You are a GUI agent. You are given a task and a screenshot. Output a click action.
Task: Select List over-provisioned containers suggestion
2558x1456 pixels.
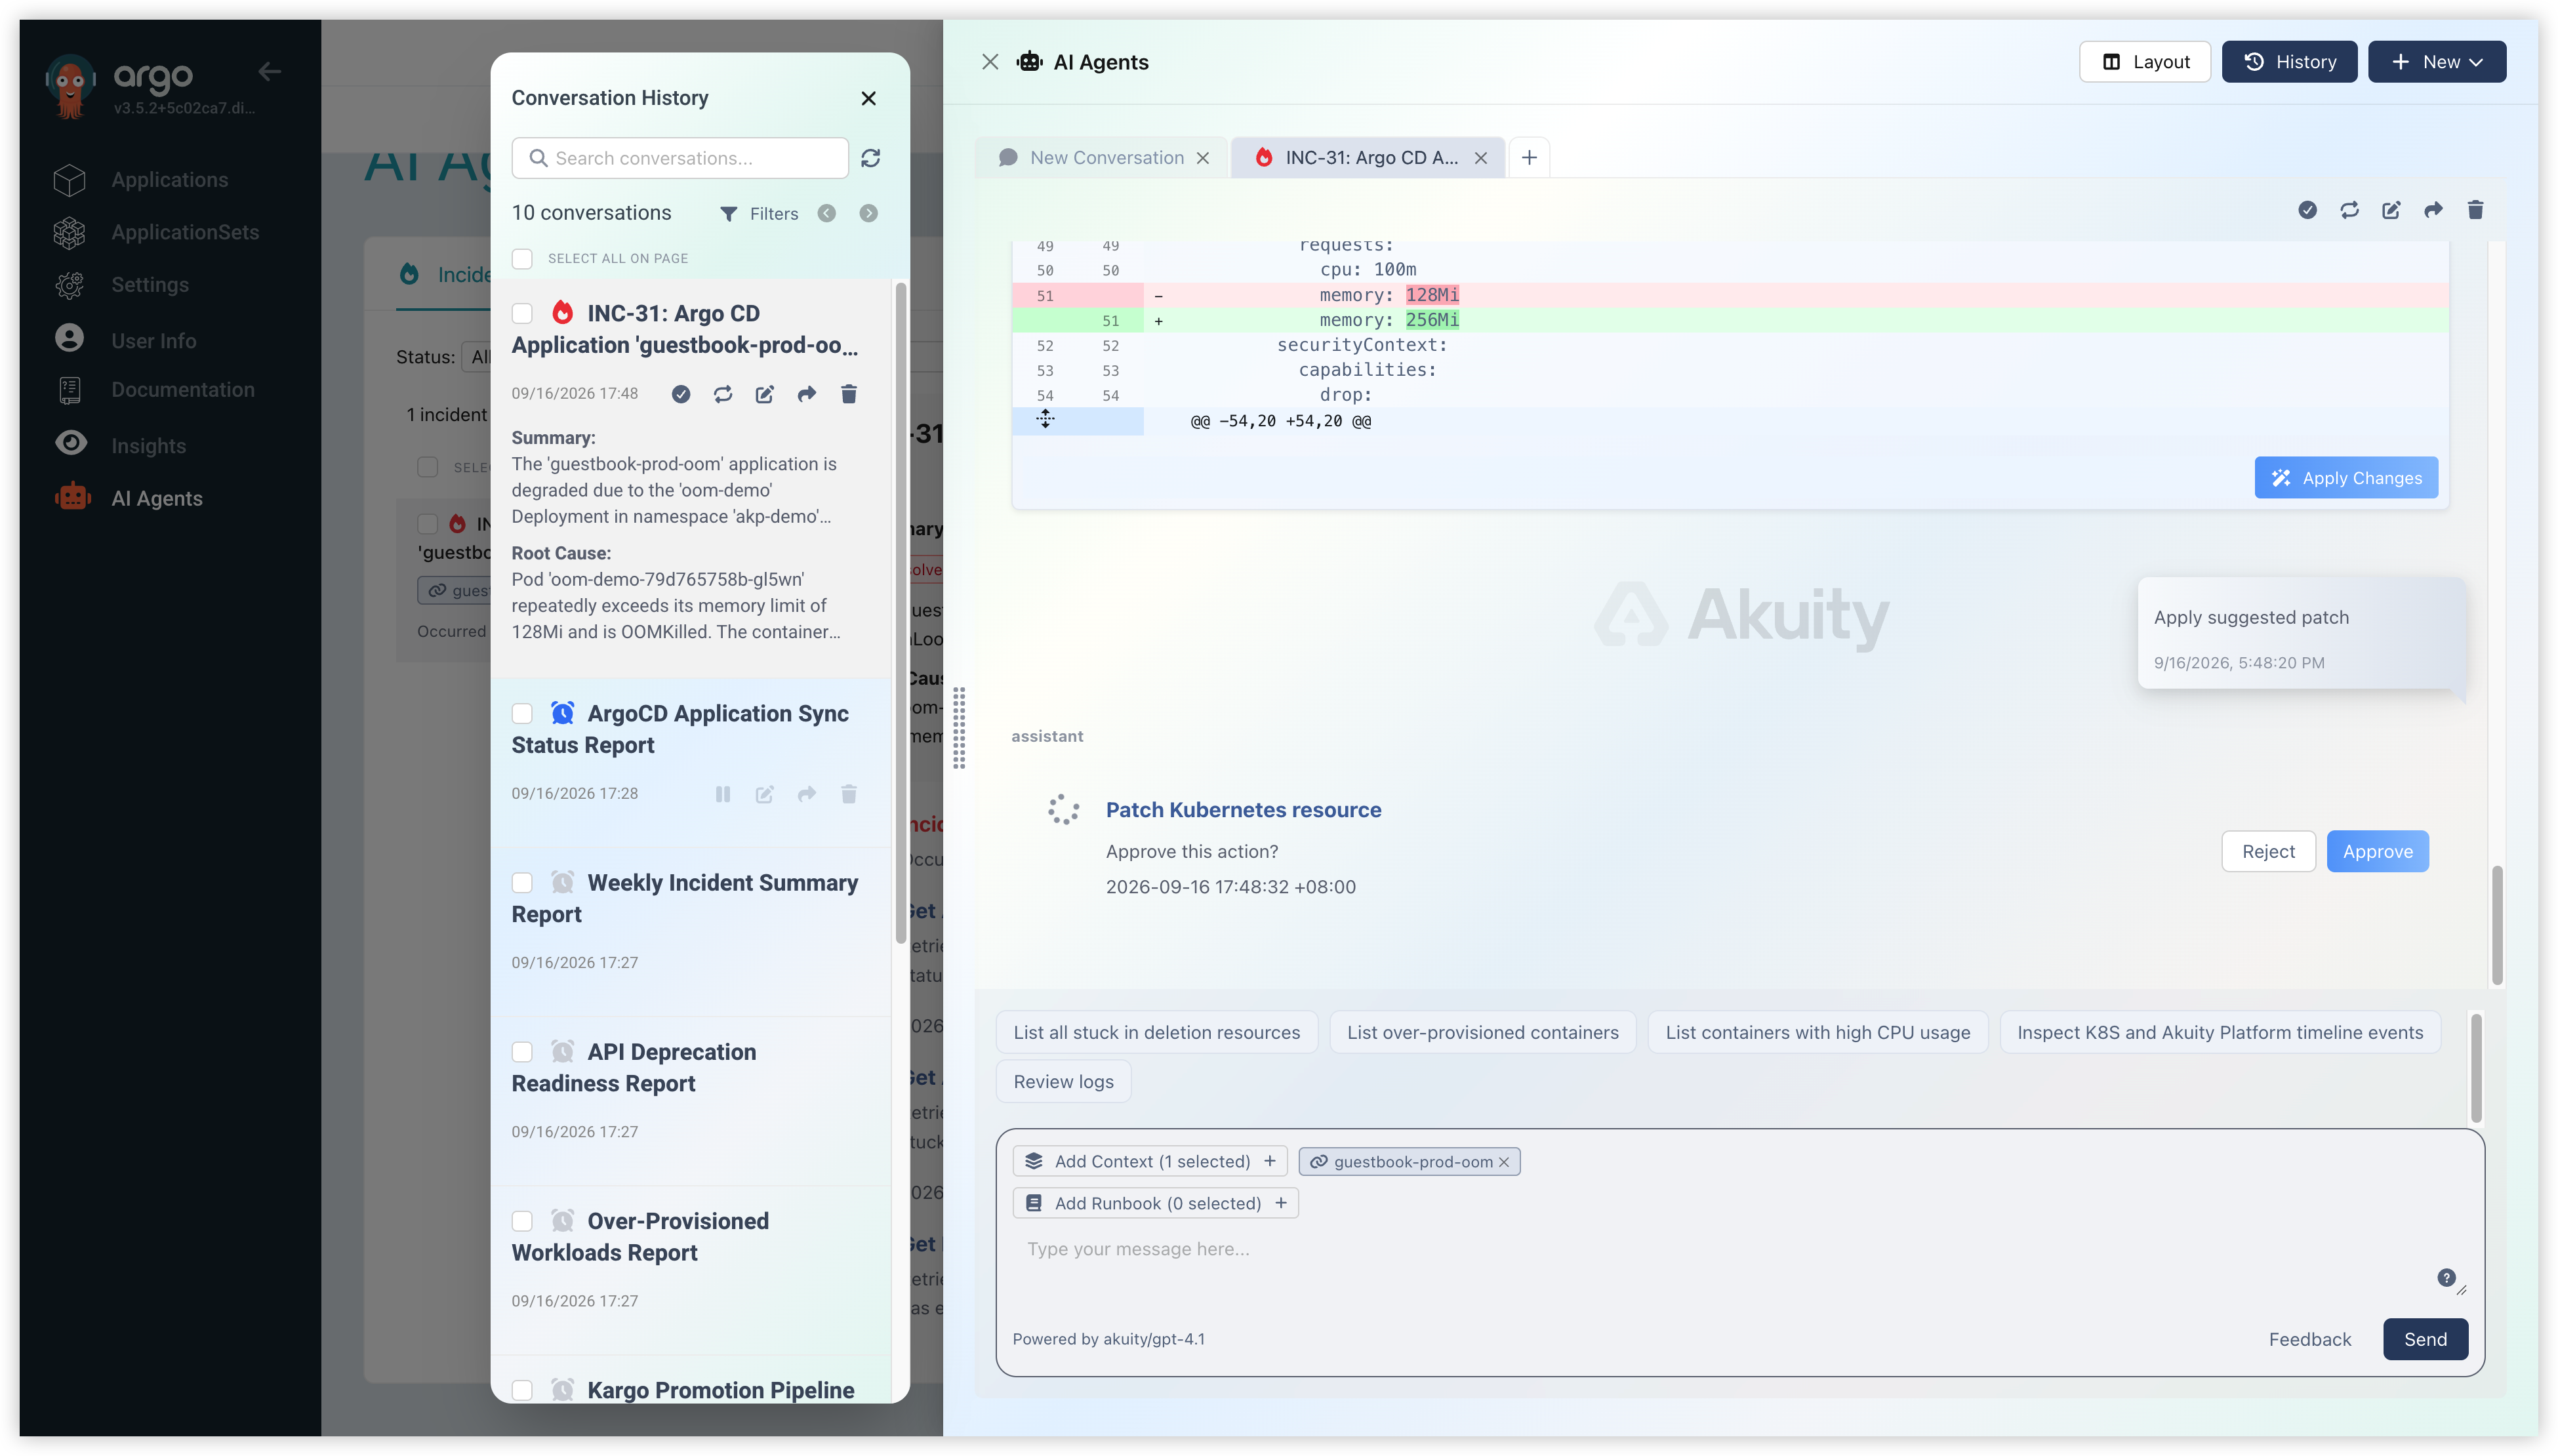[x=1482, y=1032]
